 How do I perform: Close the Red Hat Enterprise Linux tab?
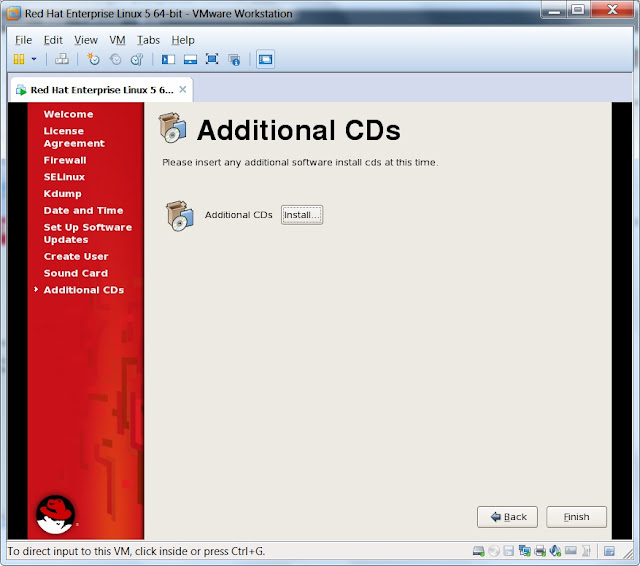coord(183,89)
